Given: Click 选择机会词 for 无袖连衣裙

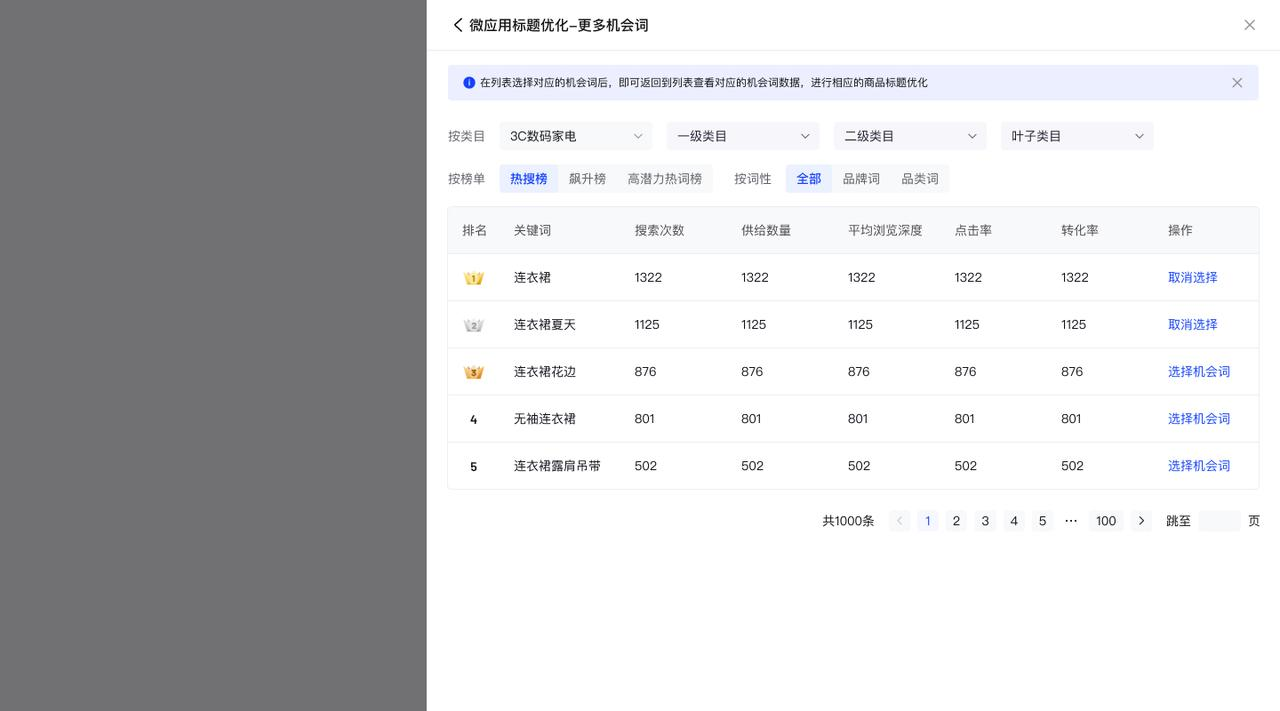Looking at the screenshot, I should (1198, 419).
